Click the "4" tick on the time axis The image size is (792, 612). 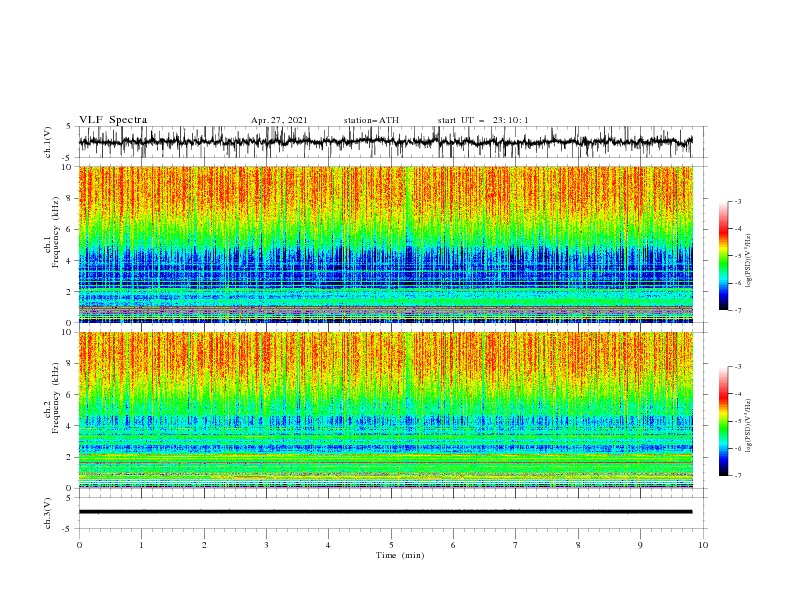[328, 545]
